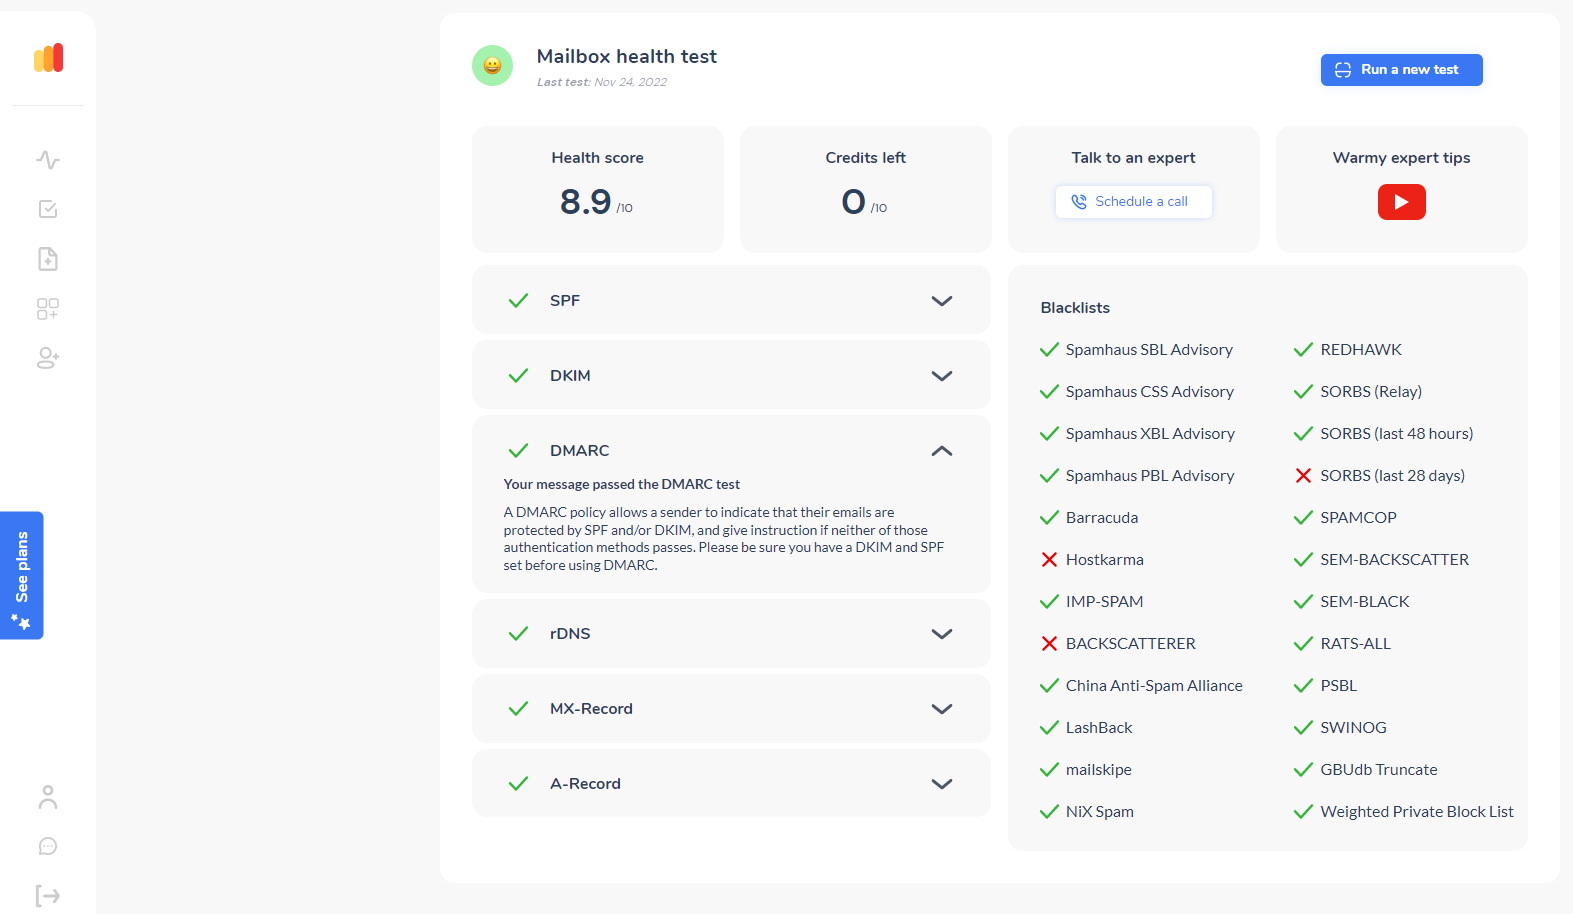Click the rDNS label

coord(570,633)
